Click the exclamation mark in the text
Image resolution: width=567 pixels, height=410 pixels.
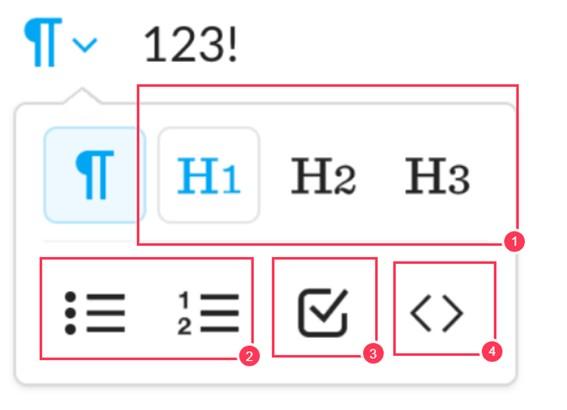coord(233,44)
